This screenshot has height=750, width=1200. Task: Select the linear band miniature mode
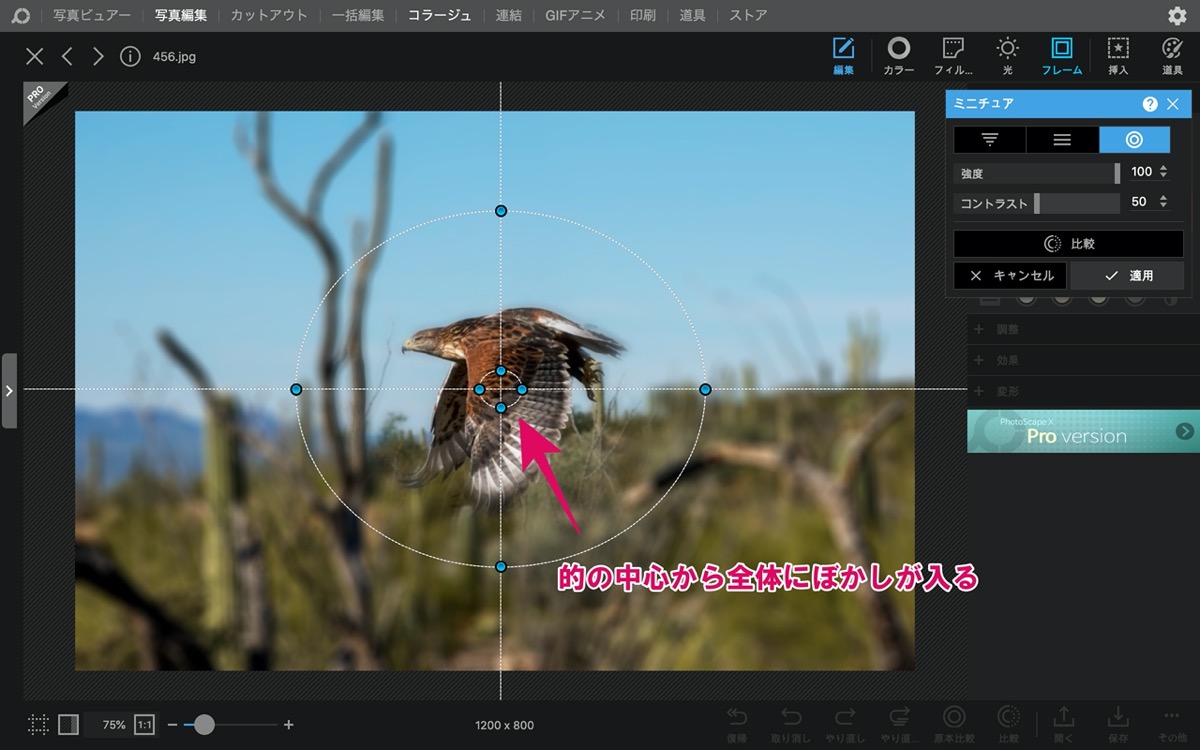[1062, 140]
